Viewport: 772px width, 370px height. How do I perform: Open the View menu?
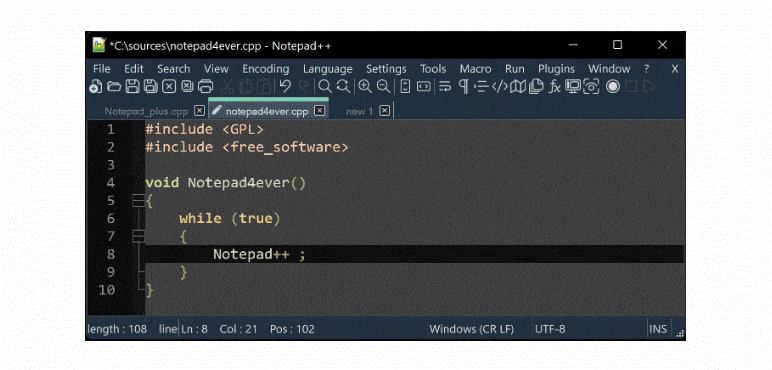(x=216, y=69)
